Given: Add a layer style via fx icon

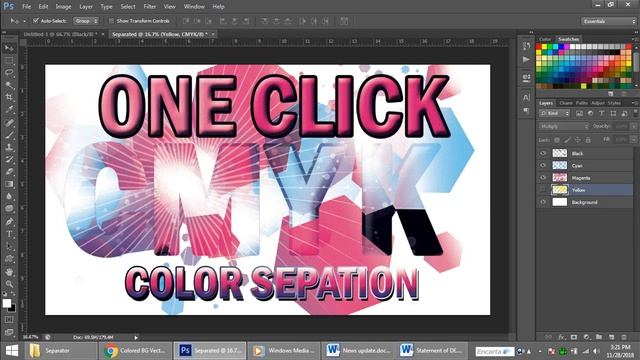Looking at the screenshot, I should [562, 337].
